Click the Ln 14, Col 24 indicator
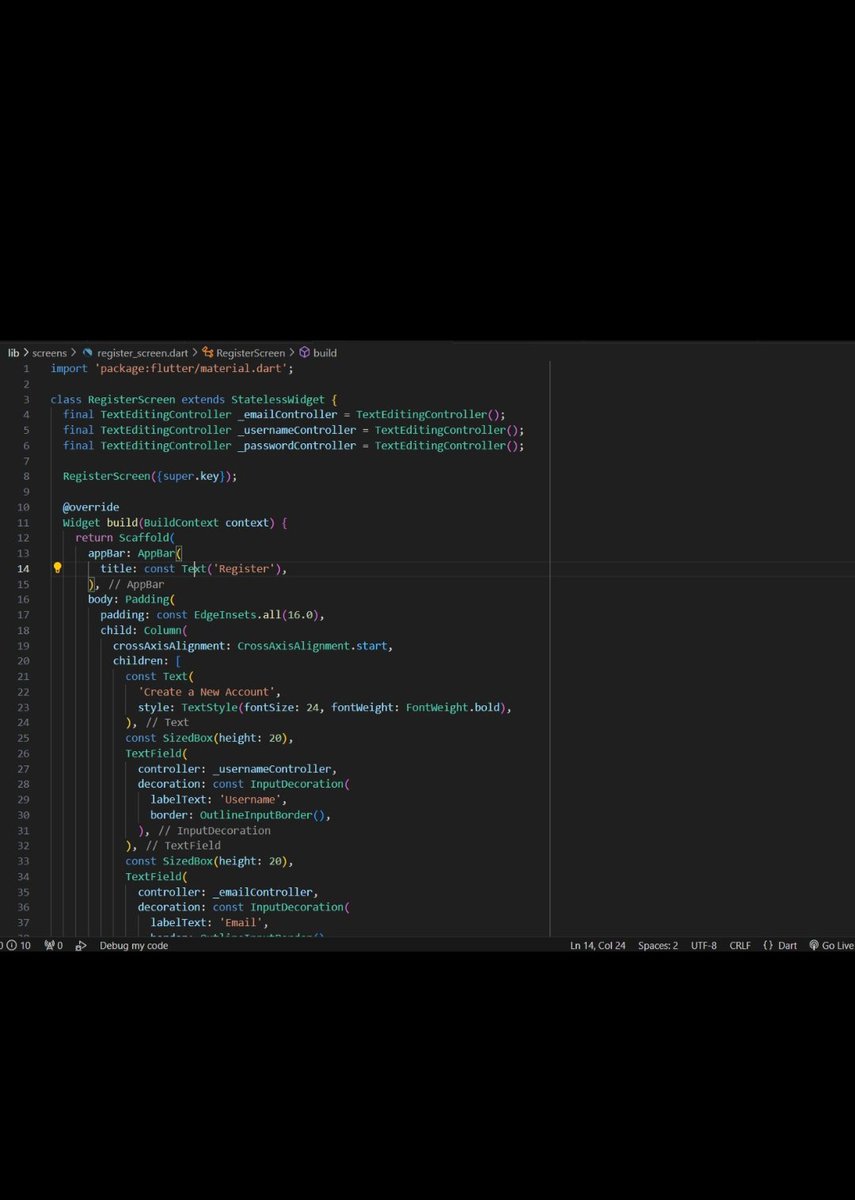855x1200 pixels. pyautogui.click(x=598, y=945)
